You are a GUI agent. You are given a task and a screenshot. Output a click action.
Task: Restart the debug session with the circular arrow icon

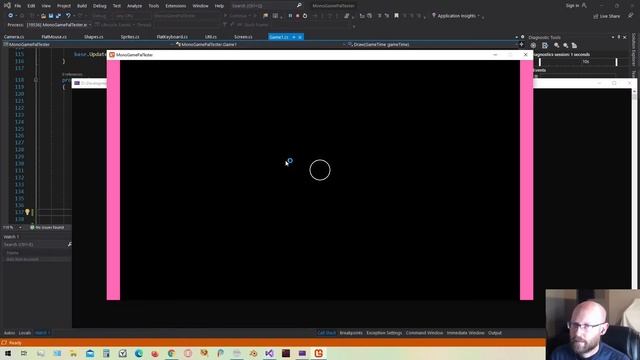[305, 16]
